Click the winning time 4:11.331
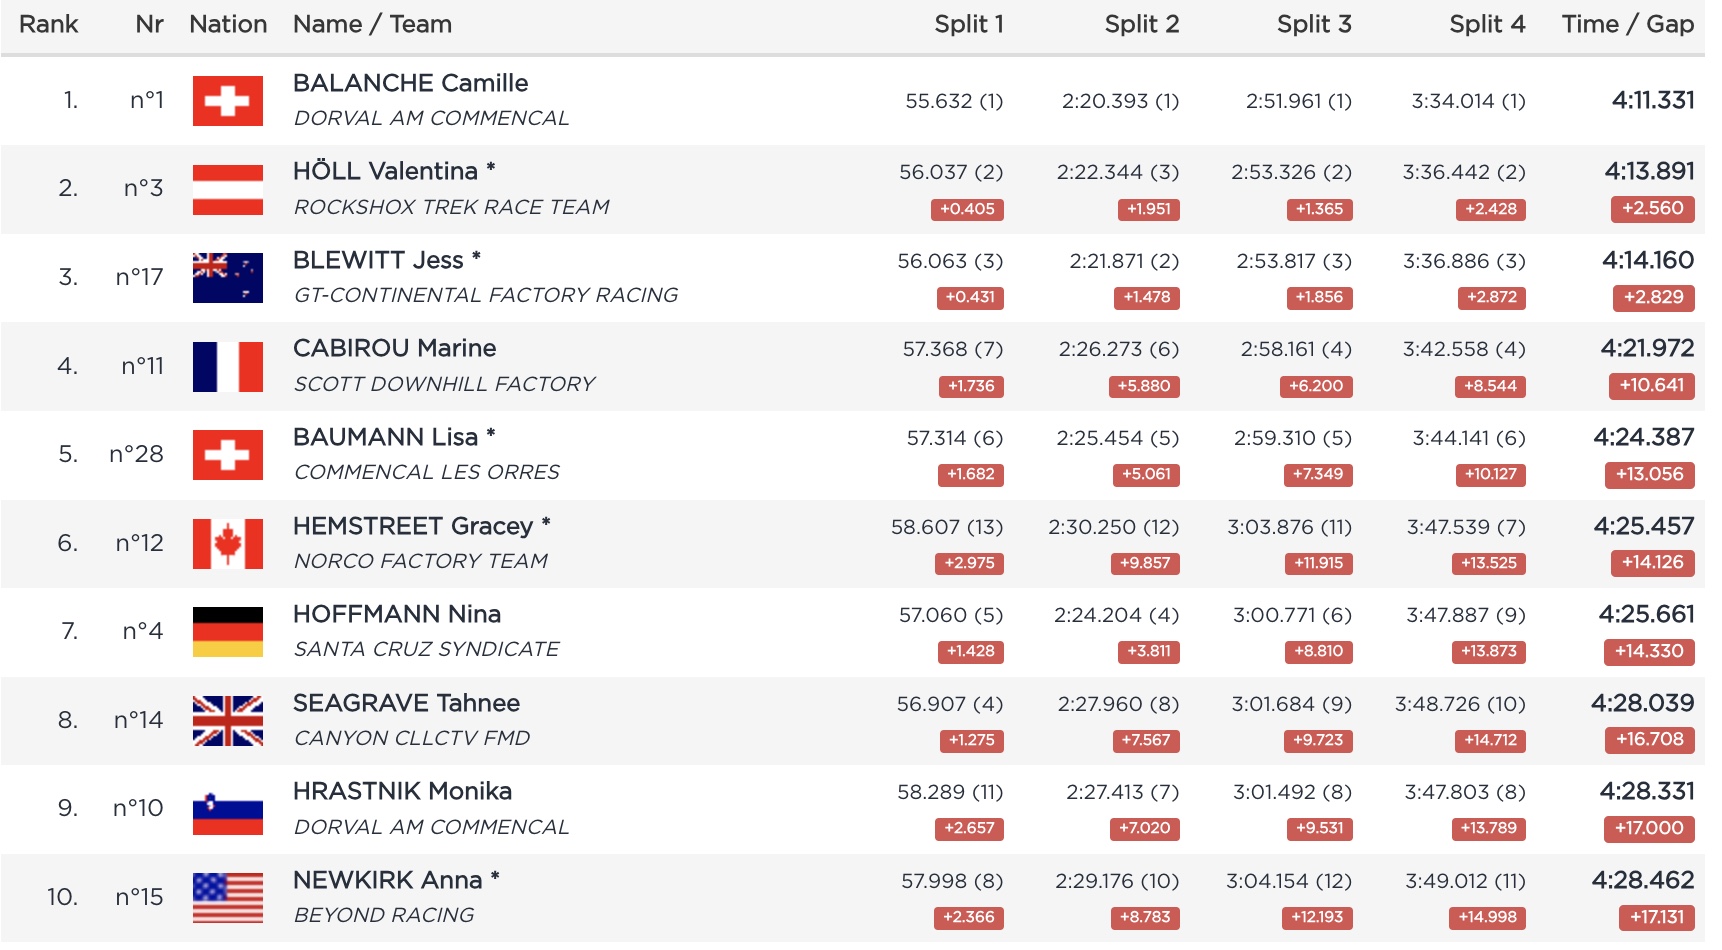1722x950 pixels. click(x=1652, y=100)
